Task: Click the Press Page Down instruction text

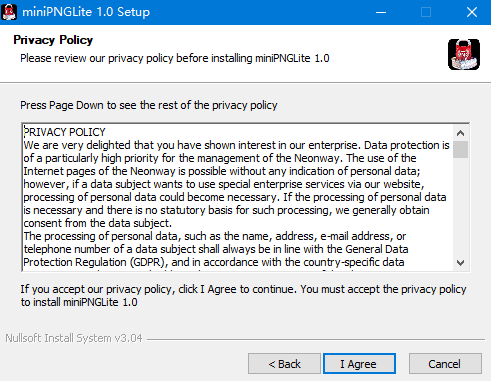Action: click(149, 105)
